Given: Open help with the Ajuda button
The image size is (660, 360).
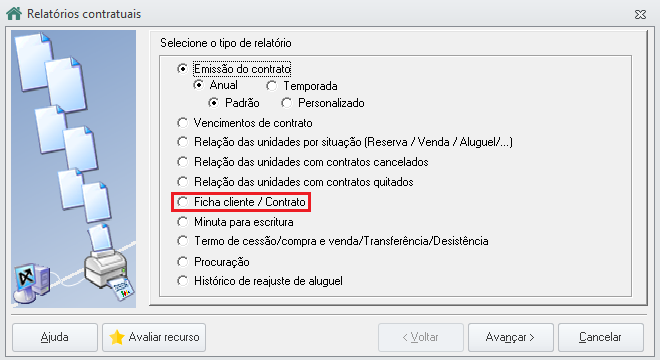Looking at the screenshot, I should click(x=55, y=337).
